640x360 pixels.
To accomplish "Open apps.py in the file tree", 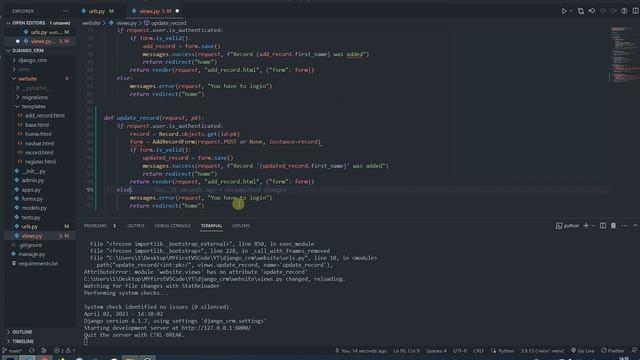I will coord(31,190).
